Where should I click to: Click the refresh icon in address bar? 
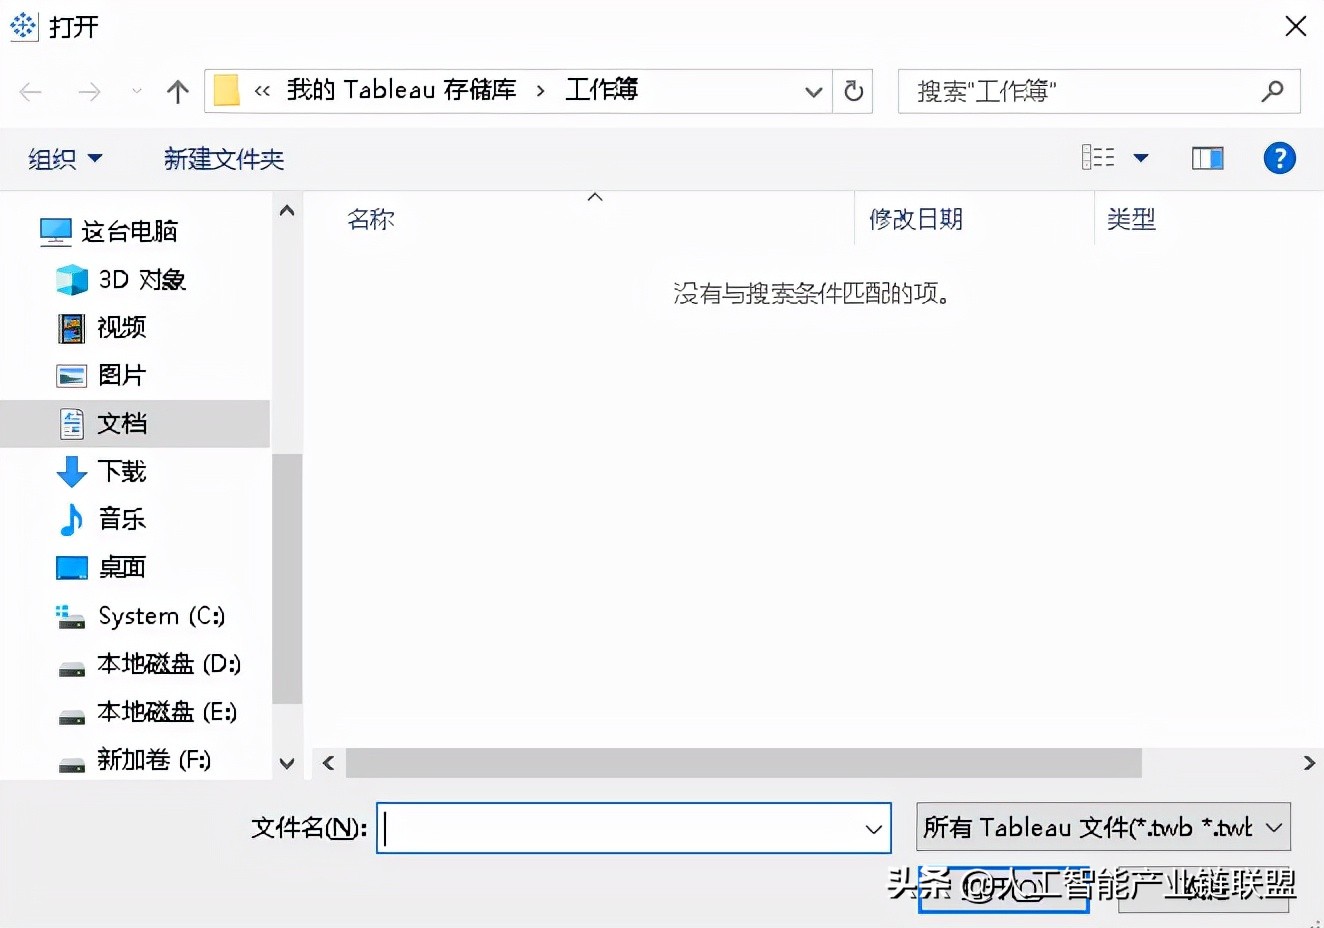(x=852, y=90)
